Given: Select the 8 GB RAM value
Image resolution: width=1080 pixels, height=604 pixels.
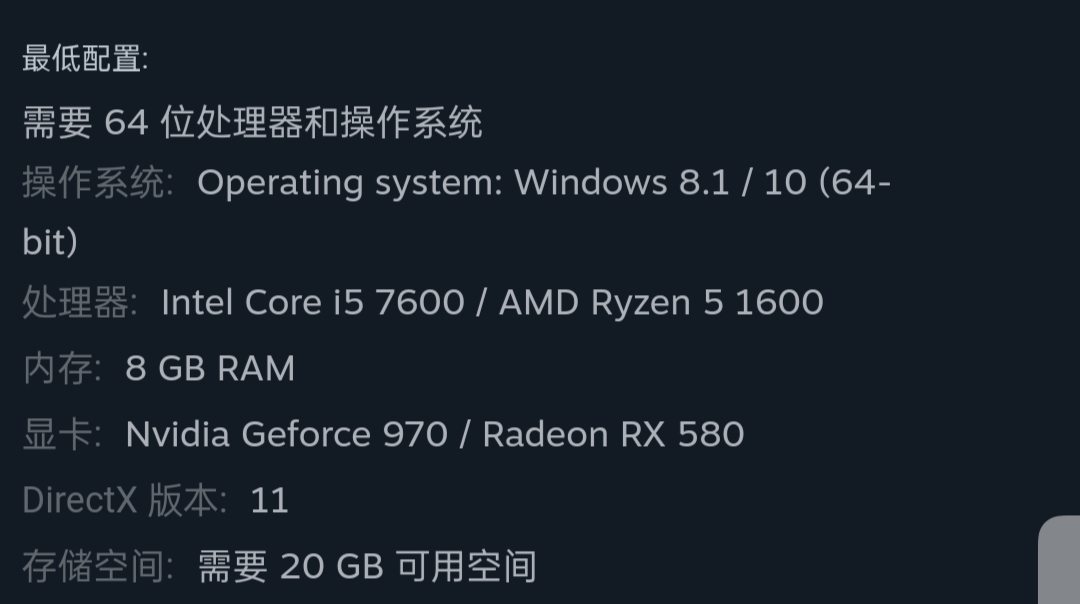Looking at the screenshot, I should coord(210,368).
